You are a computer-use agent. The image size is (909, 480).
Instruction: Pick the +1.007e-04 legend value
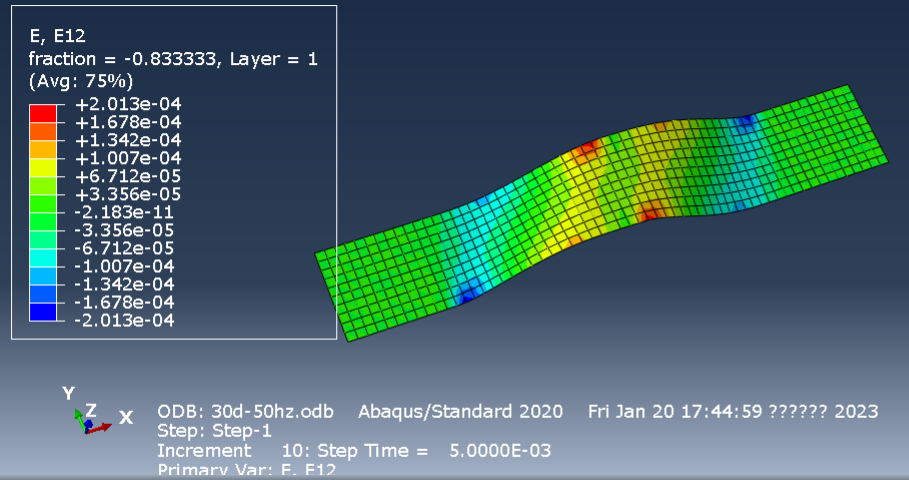pyautogui.click(x=128, y=158)
